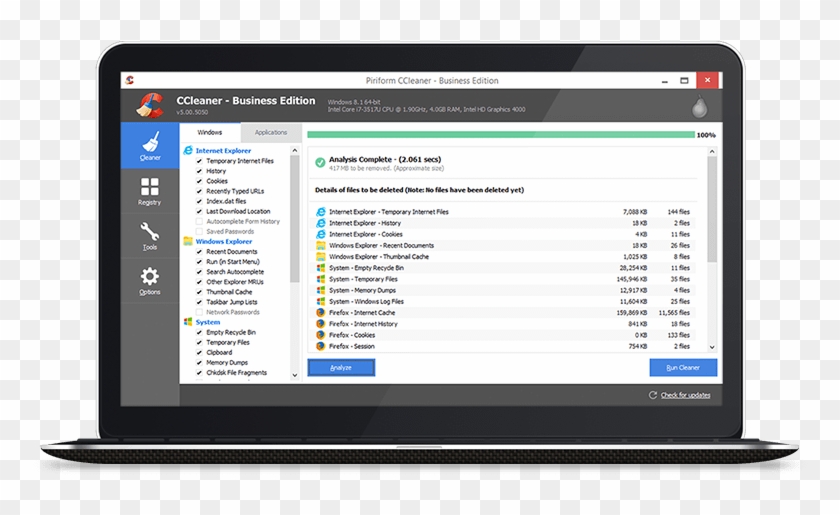Click Windows icon beside System - Temporary Files

[x=320, y=279]
